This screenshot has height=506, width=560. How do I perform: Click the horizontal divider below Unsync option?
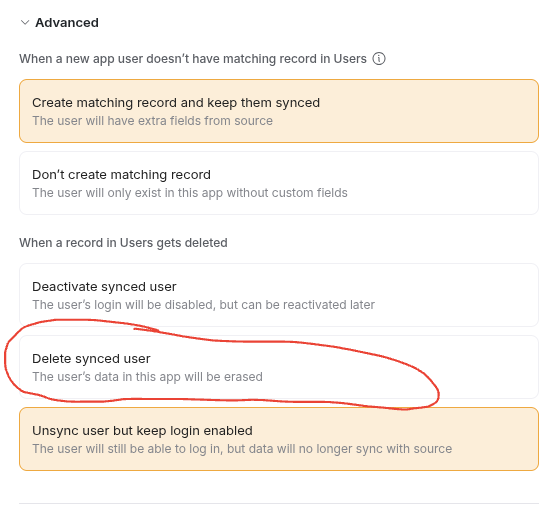(279, 504)
